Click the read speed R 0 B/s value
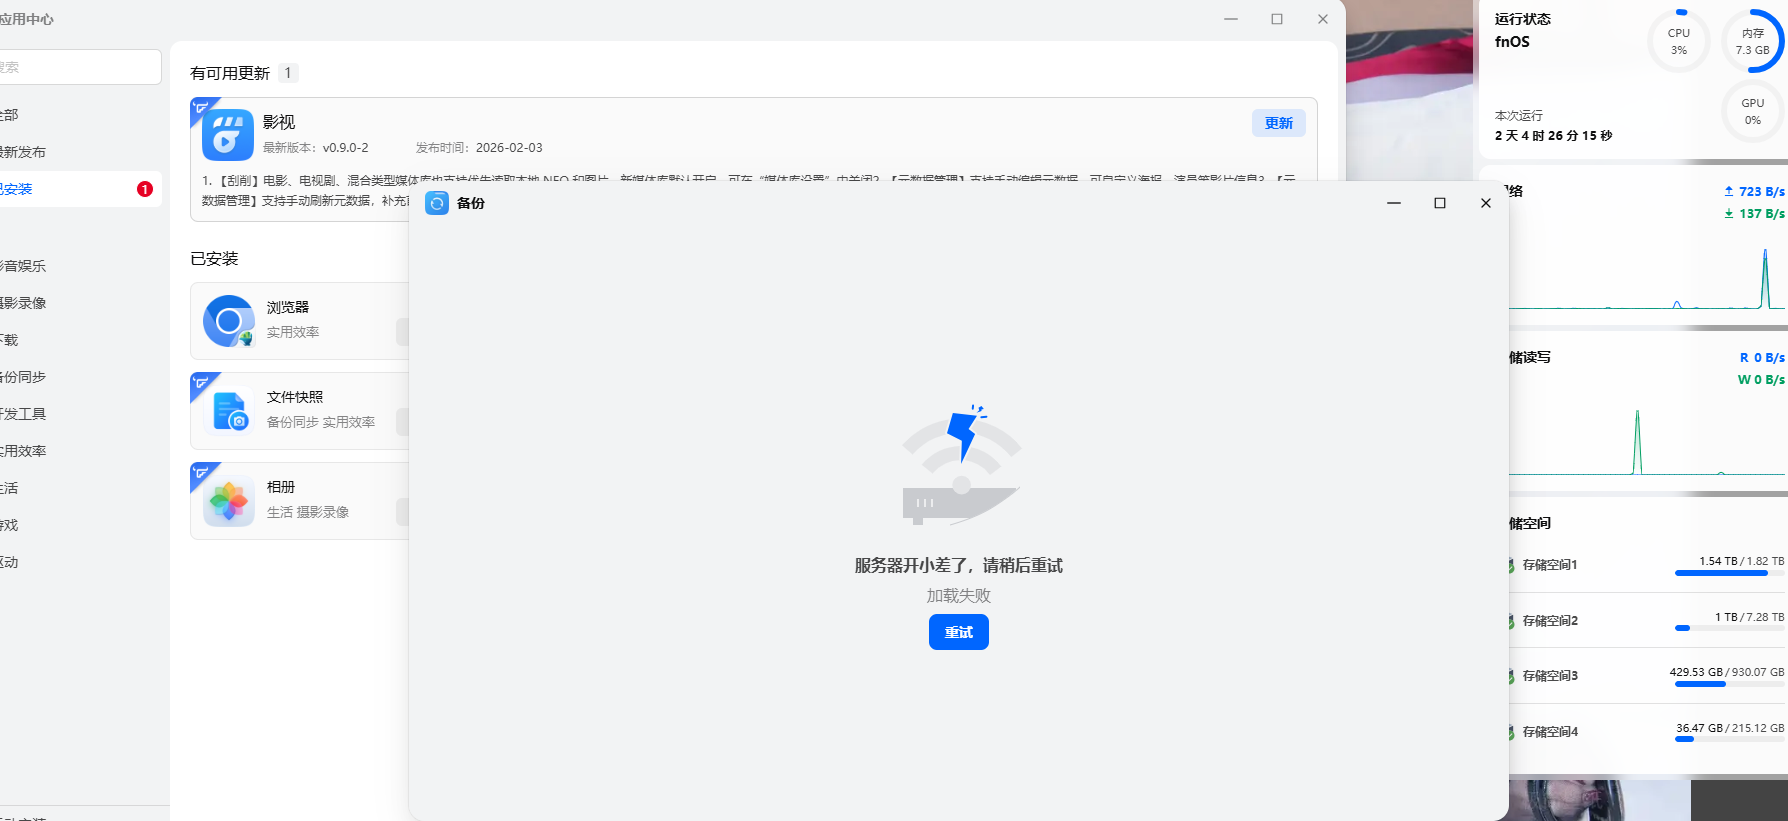Viewport: 1788px width, 821px height. 1762,357
